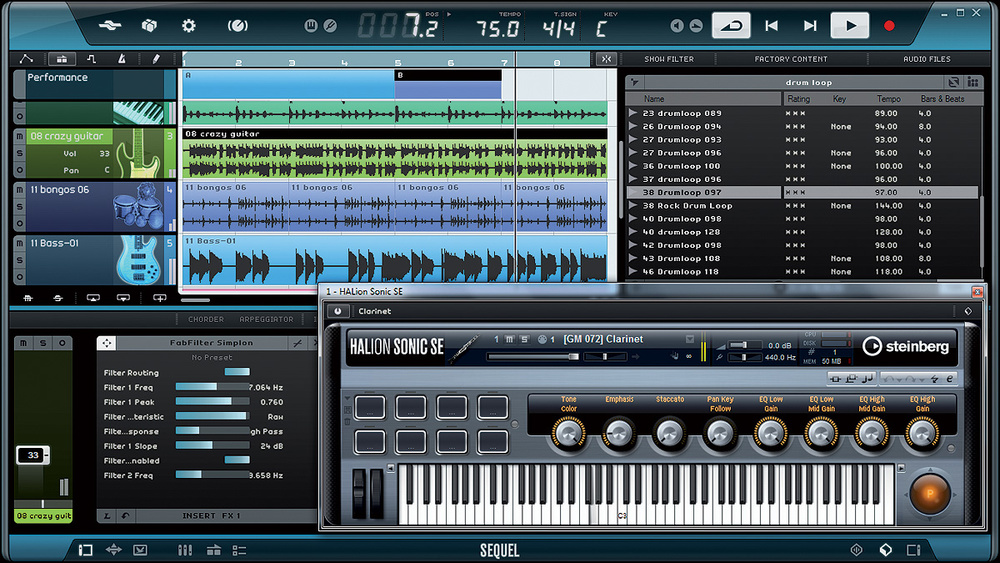
Task: Preview the 40 drumloop 128 entry
Action: pos(633,232)
